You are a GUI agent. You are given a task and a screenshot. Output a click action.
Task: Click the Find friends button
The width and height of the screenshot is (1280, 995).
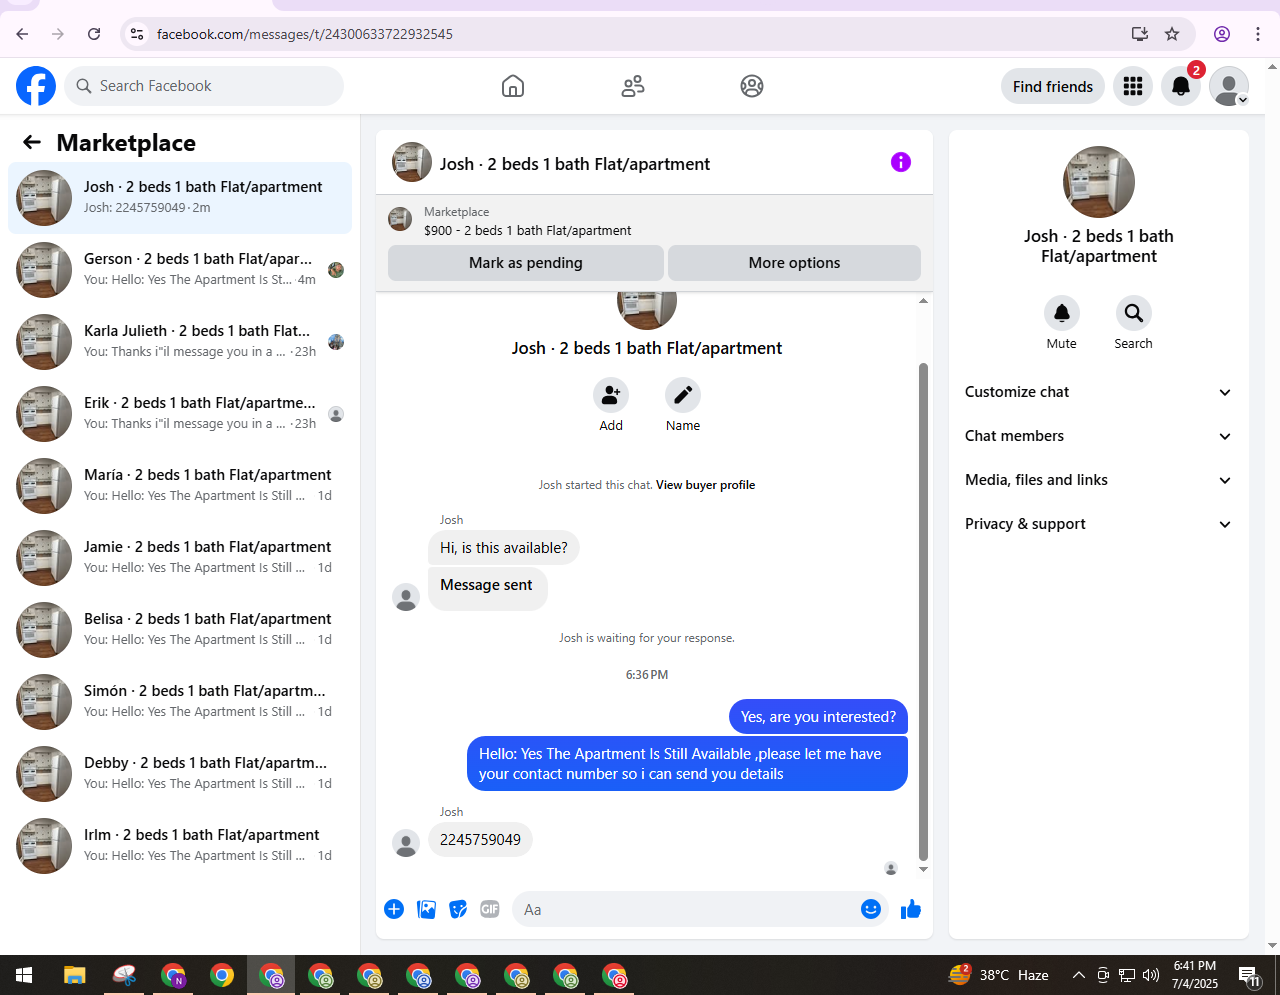(x=1053, y=87)
